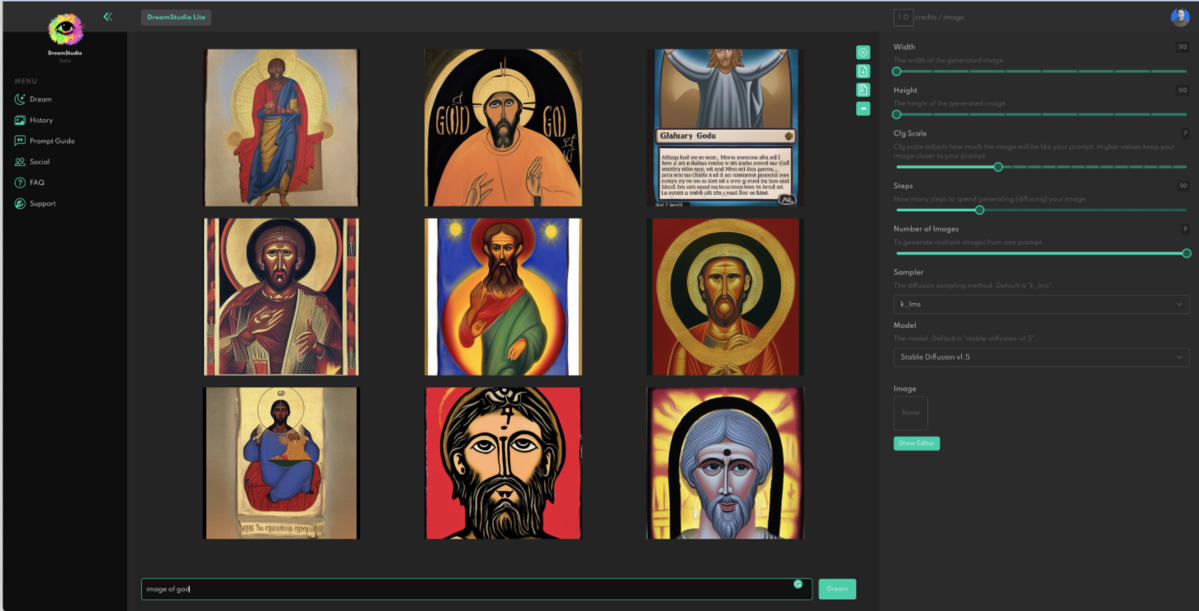Click the Cfg Scale slider handle
The height and width of the screenshot is (611, 1199).
pos(998,167)
